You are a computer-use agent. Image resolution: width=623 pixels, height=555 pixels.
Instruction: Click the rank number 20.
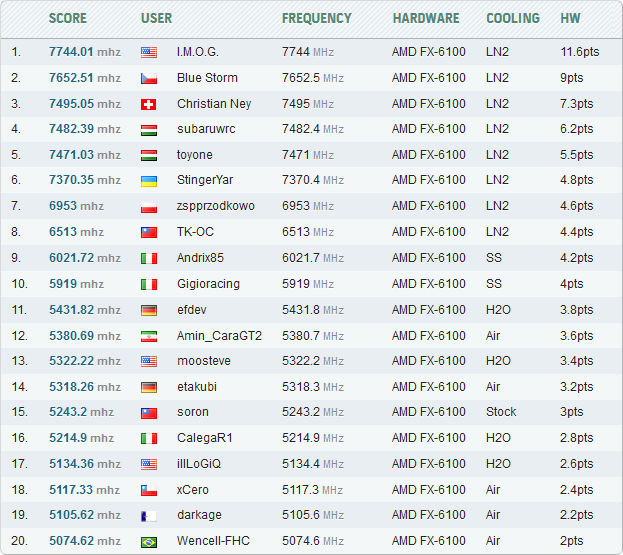coord(19,541)
